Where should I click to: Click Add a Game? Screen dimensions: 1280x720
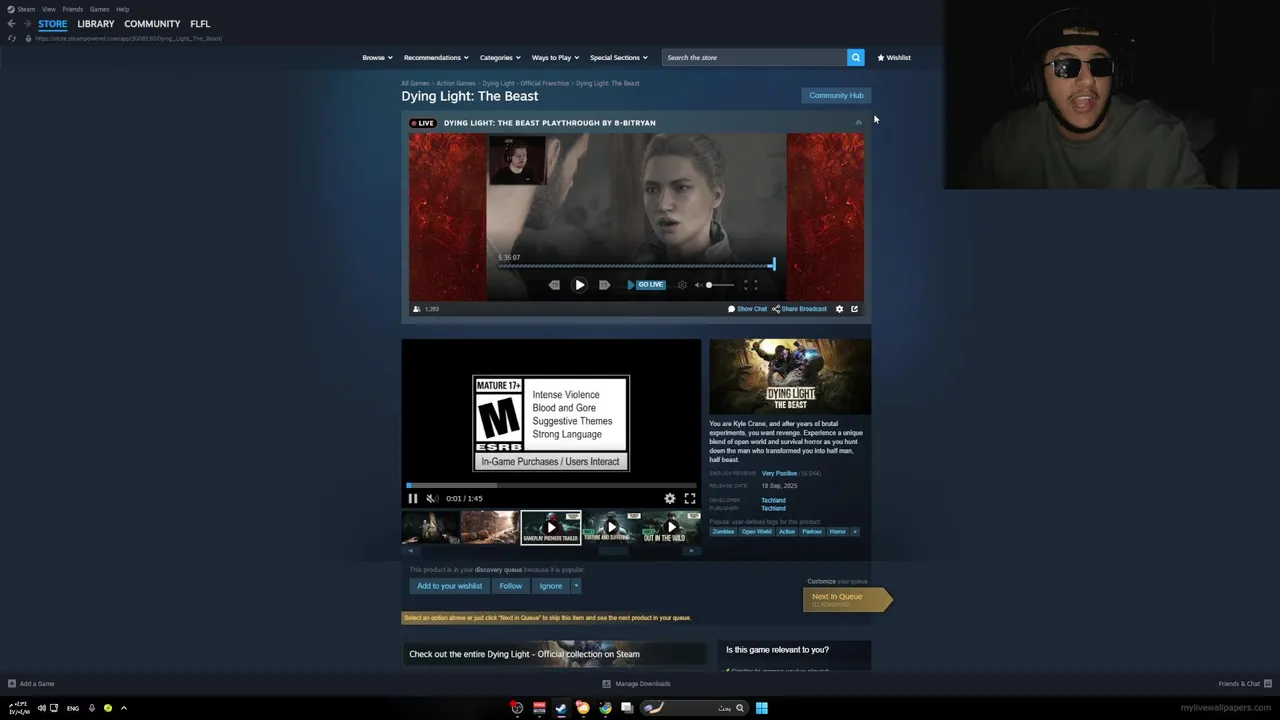(31, 684)
